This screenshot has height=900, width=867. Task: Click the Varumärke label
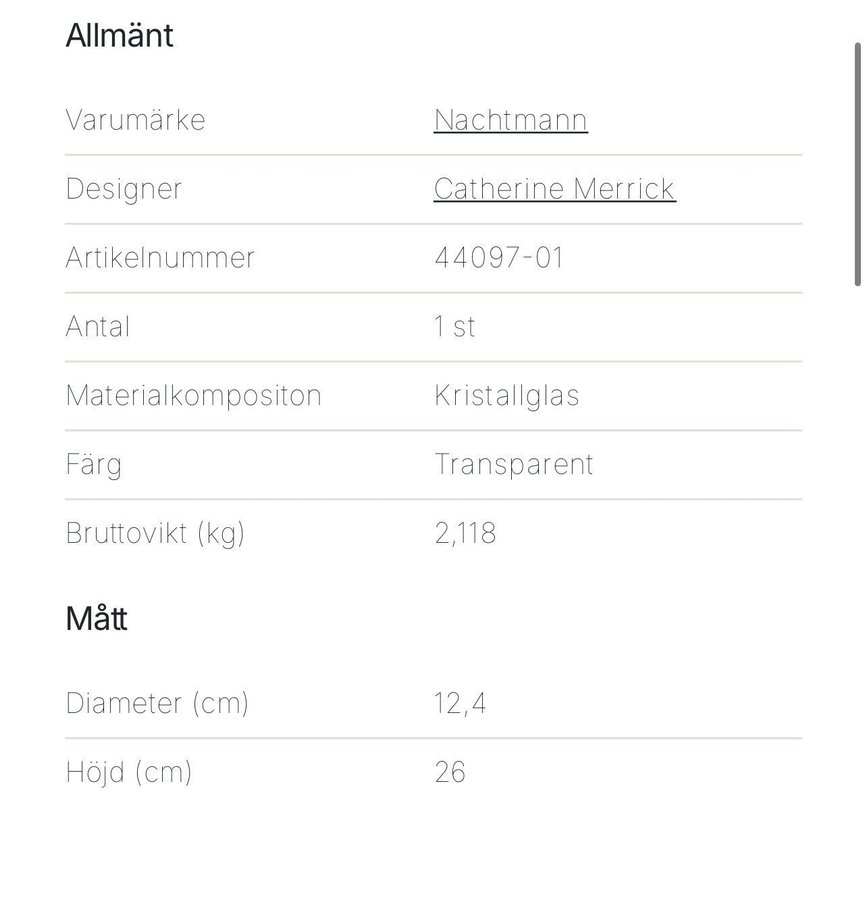point(135,120)
